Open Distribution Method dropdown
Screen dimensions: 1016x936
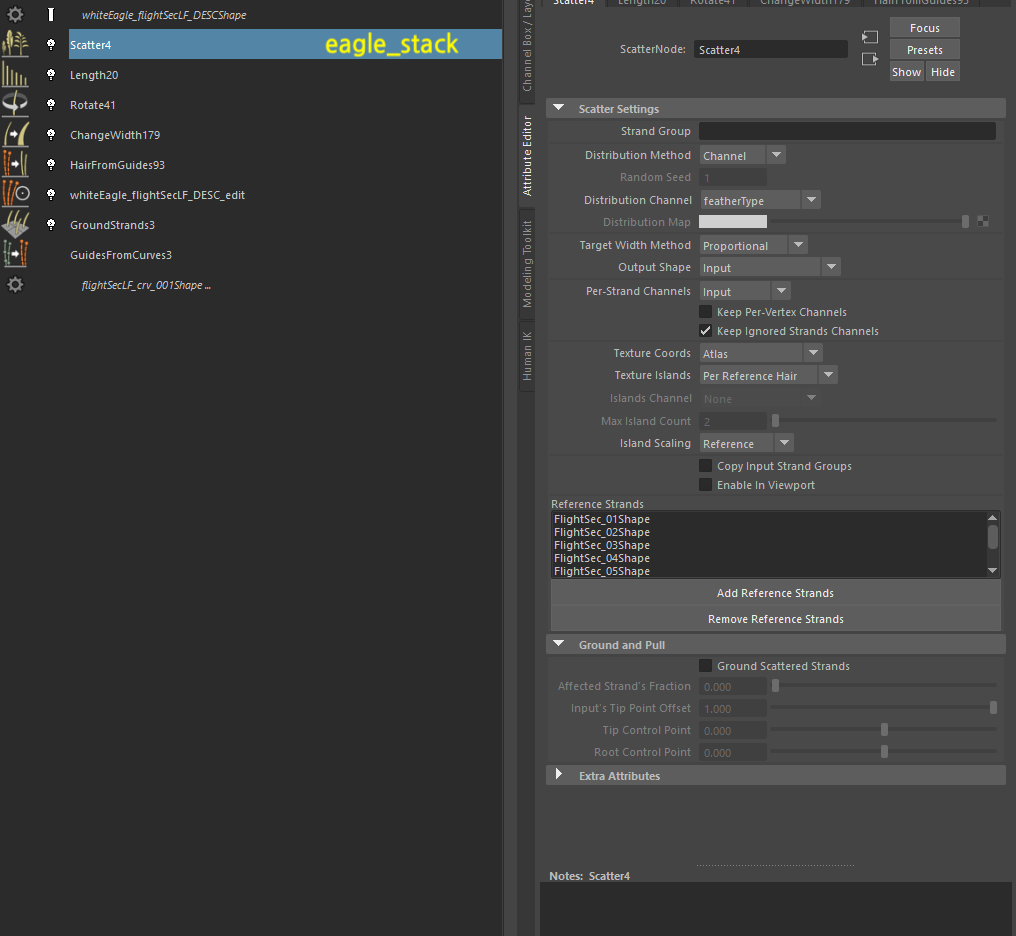click(x=743, y=155)
